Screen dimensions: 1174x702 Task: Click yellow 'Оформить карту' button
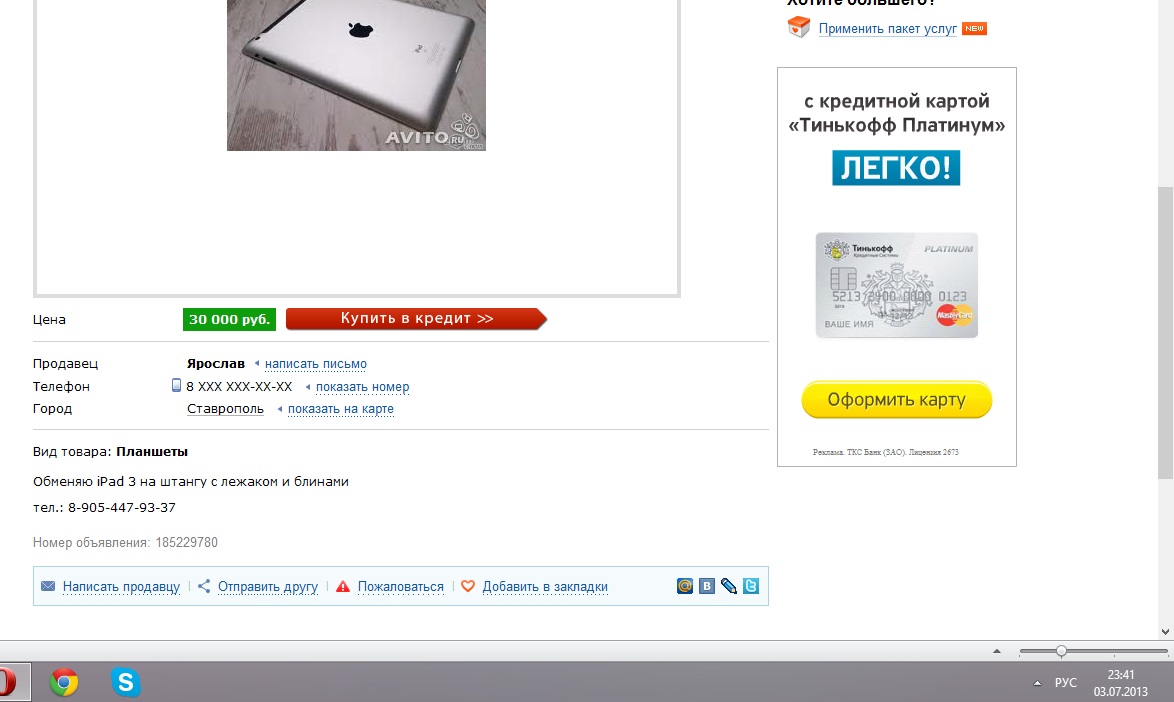pos(896,400)
